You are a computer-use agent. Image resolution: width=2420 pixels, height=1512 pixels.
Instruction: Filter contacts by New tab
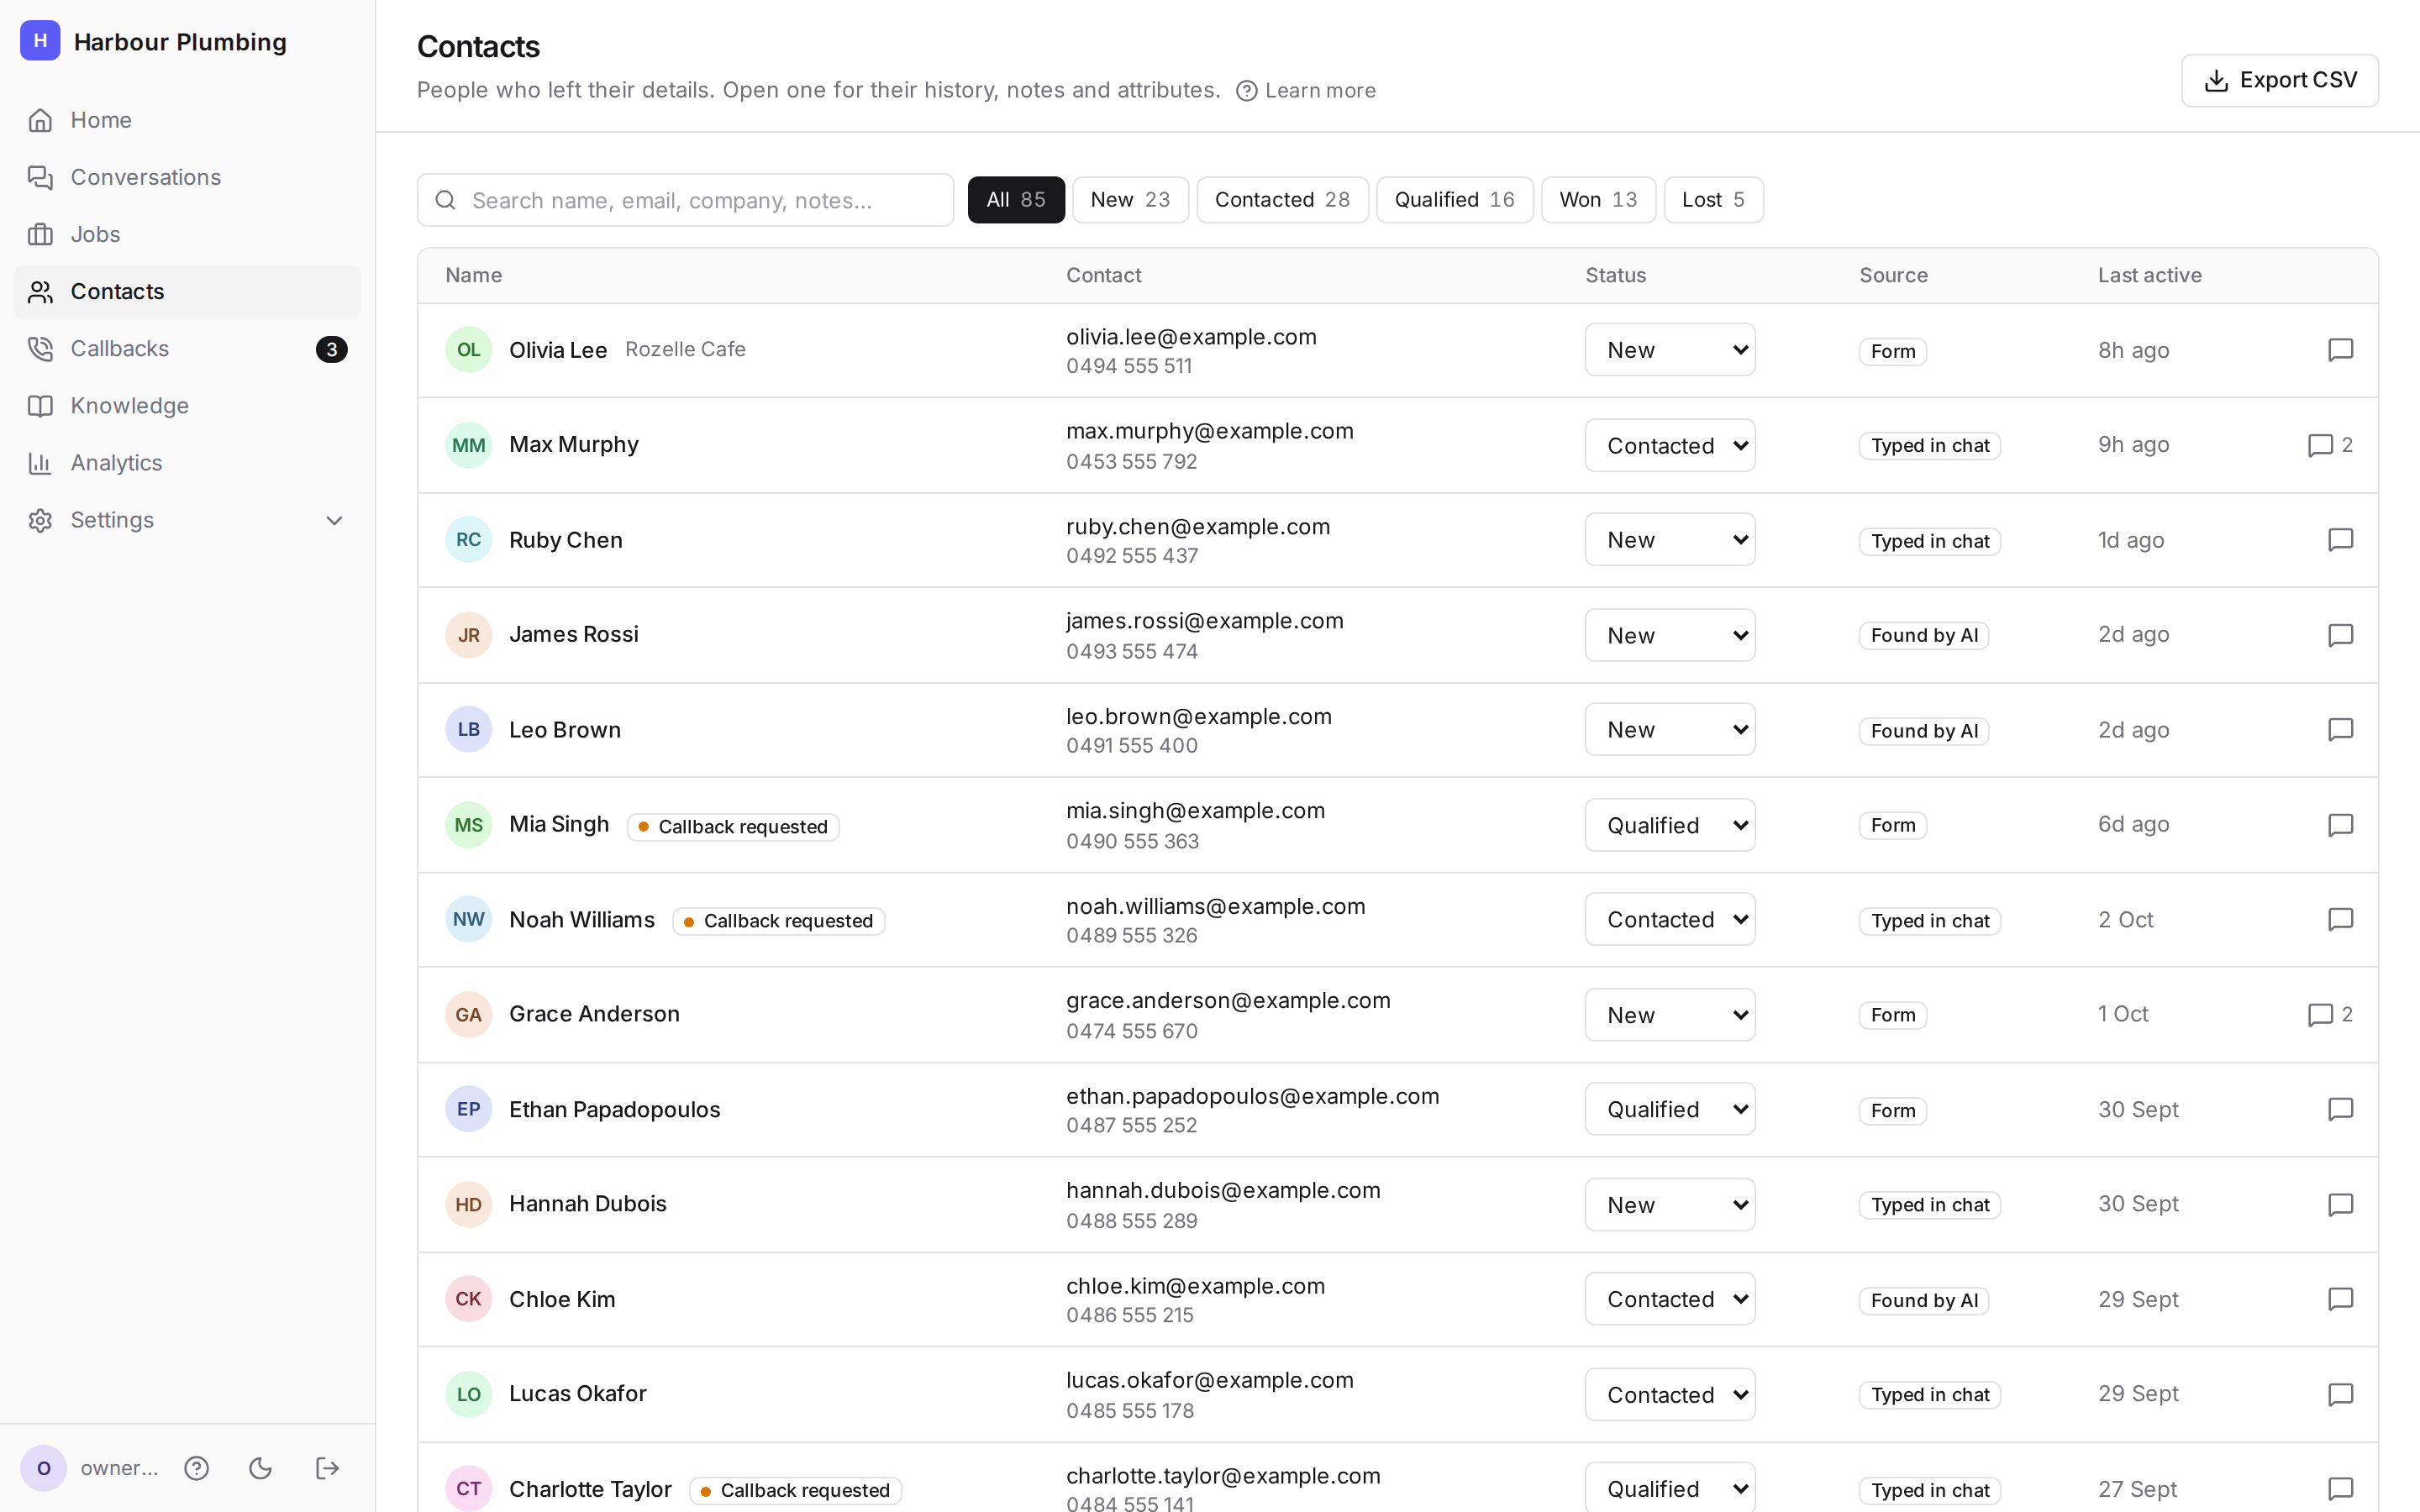click(1130, 200)
